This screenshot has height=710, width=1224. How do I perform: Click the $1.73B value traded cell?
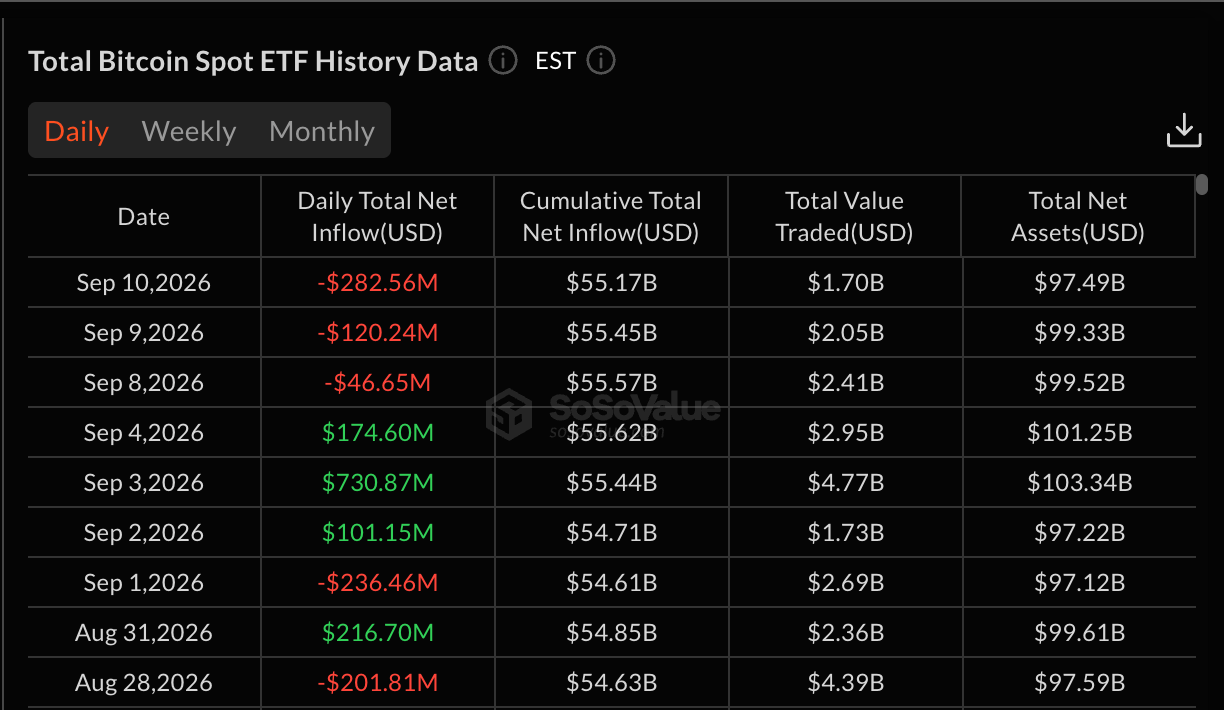[845, 533]
